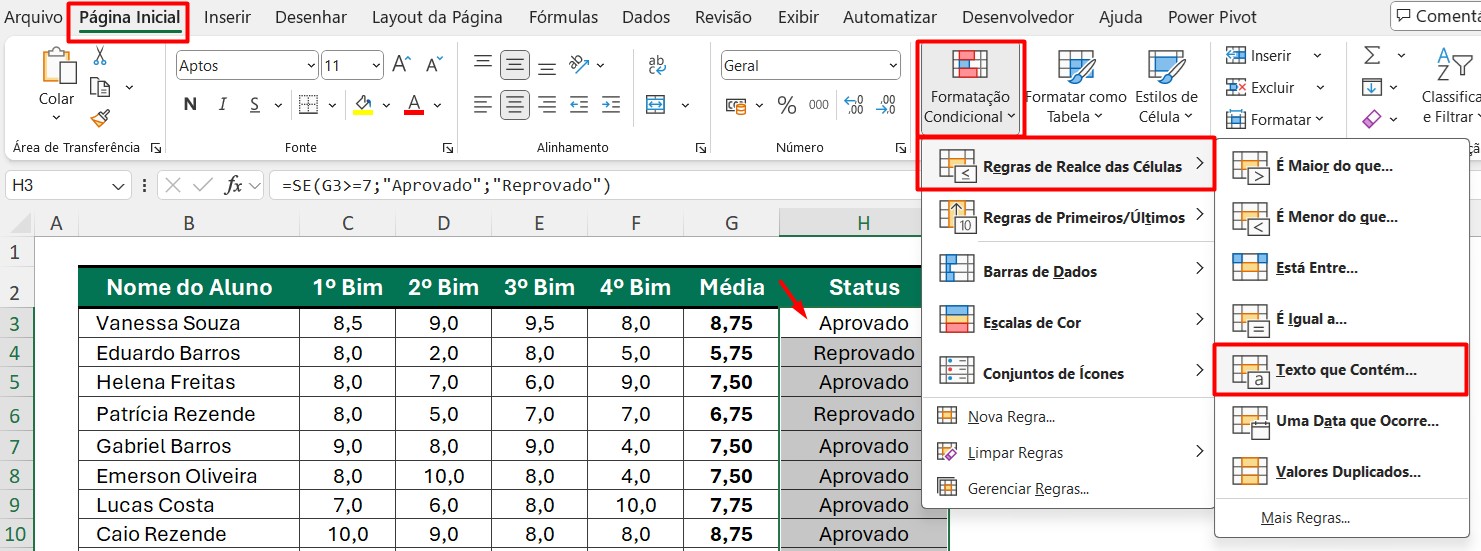Screen dimensions: 1481x551
Task: Click the Copy icon in clipboard group
Action: coord(100,88)
